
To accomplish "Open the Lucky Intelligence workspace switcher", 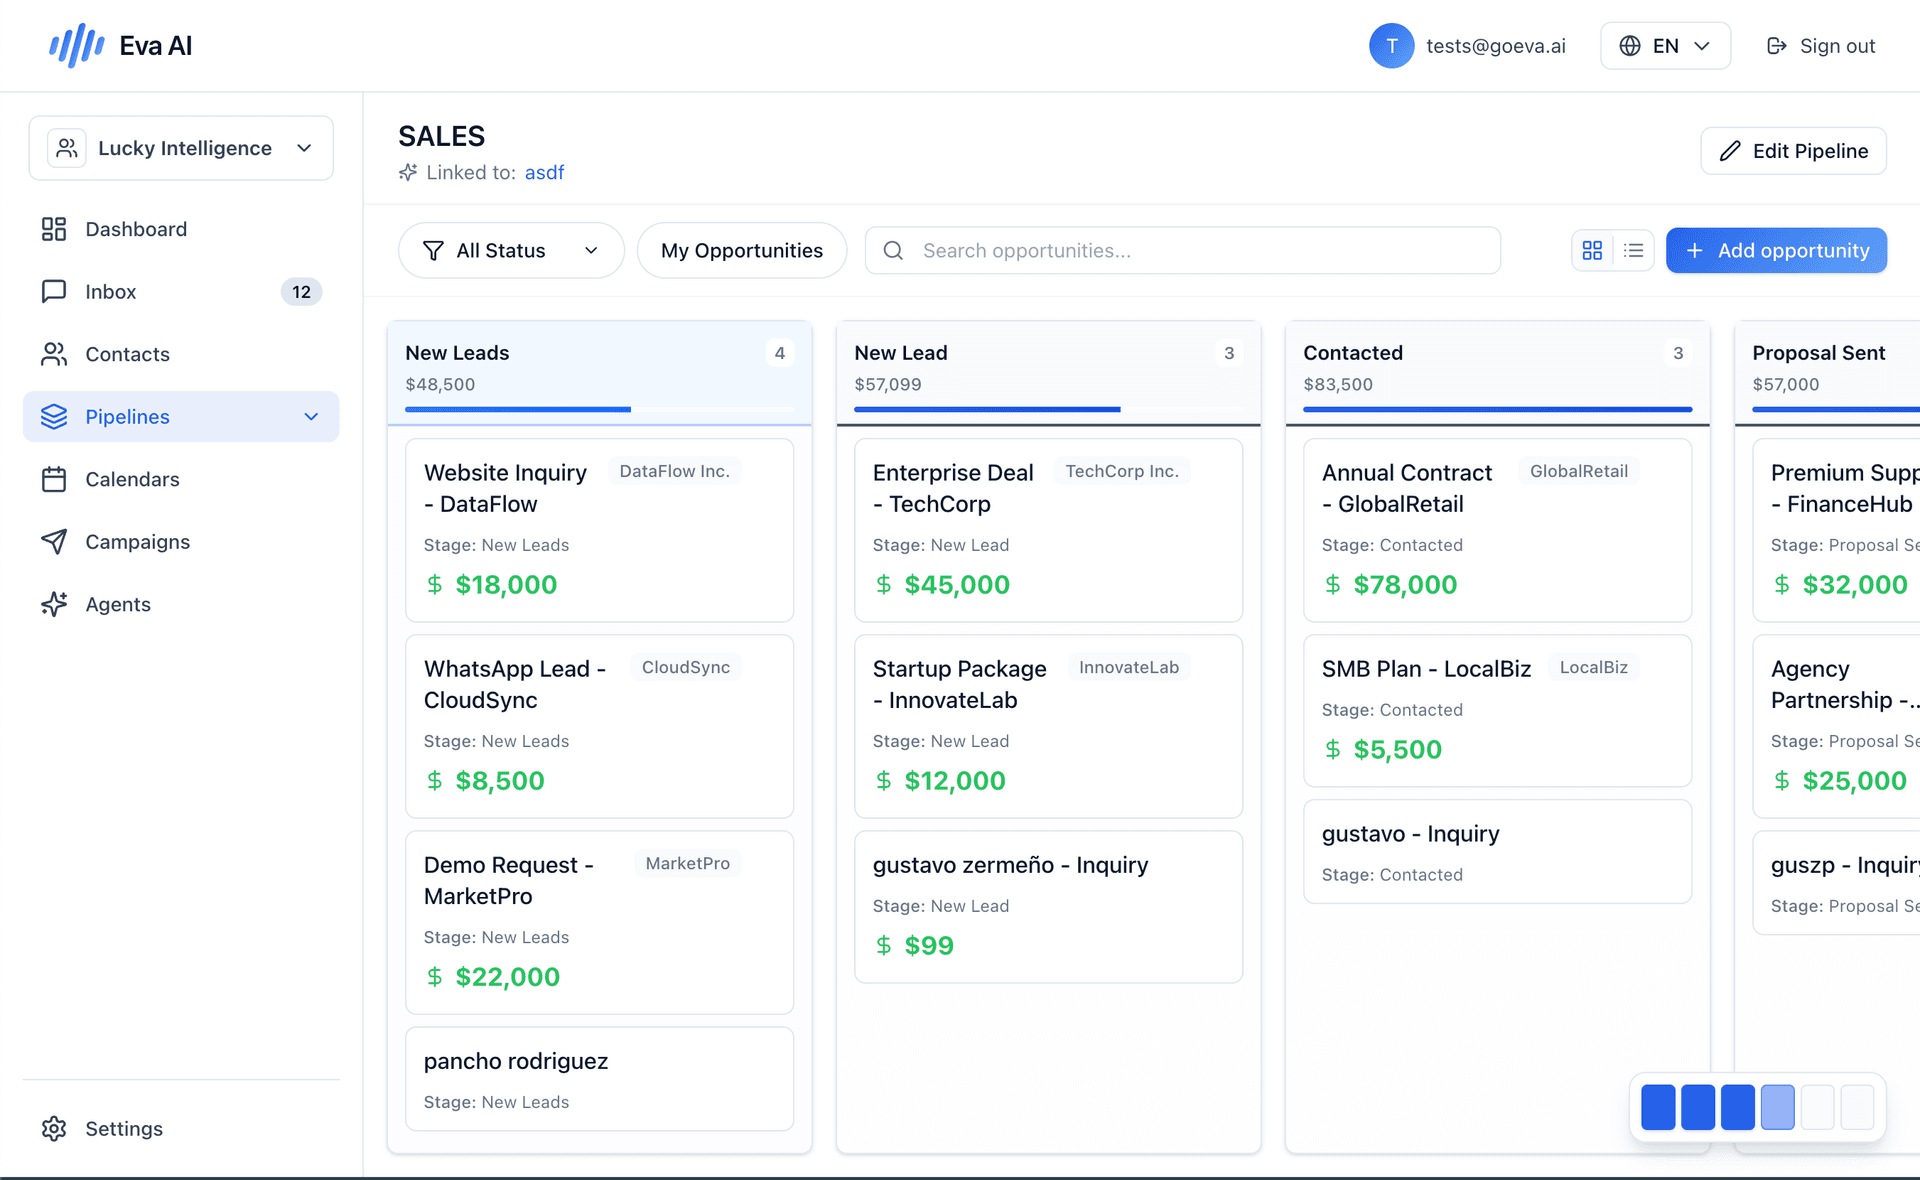I will click(x=181, y=147).
